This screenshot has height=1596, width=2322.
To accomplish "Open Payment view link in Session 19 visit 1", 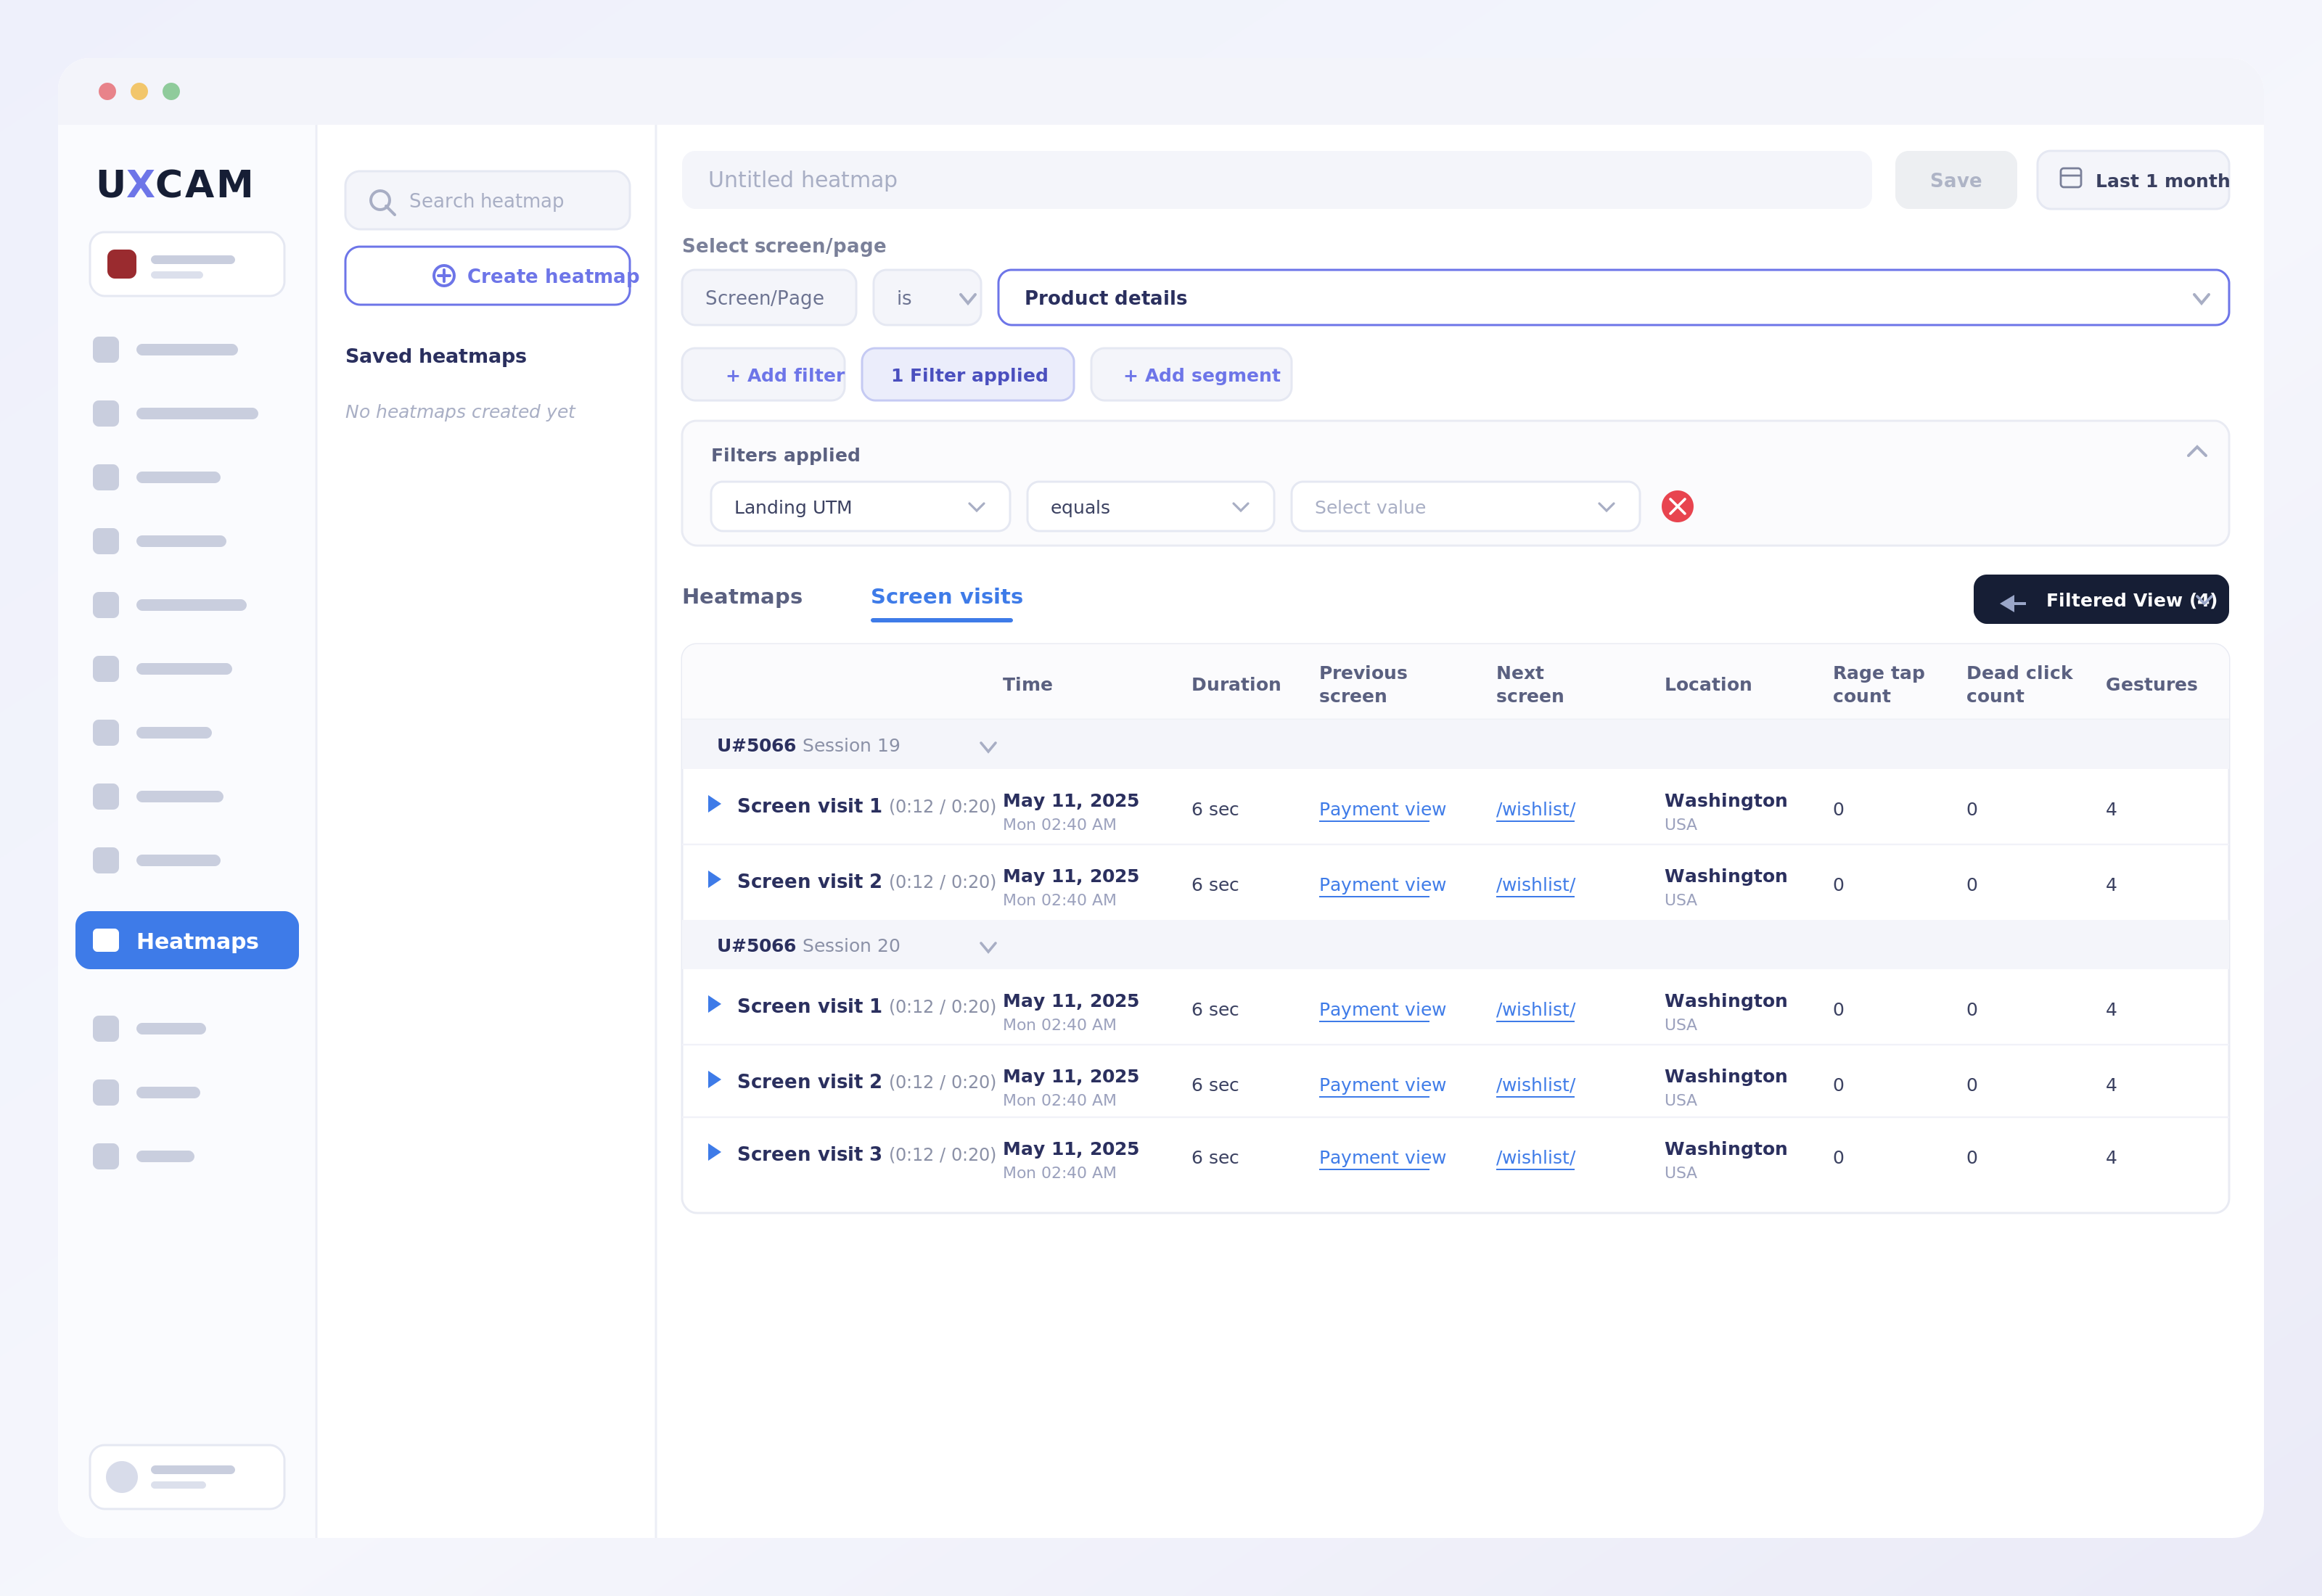I will point(1382,809).
